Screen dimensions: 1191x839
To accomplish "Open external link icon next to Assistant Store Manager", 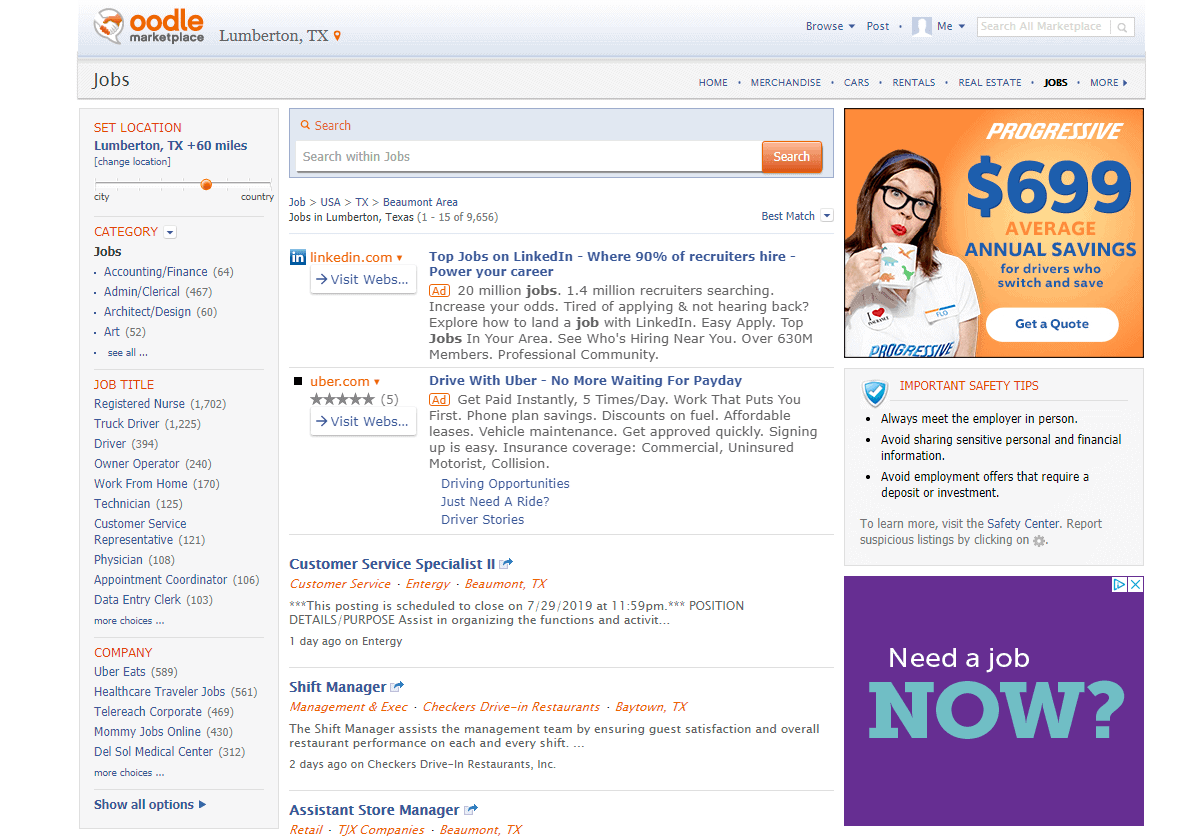I will [471, 809].
